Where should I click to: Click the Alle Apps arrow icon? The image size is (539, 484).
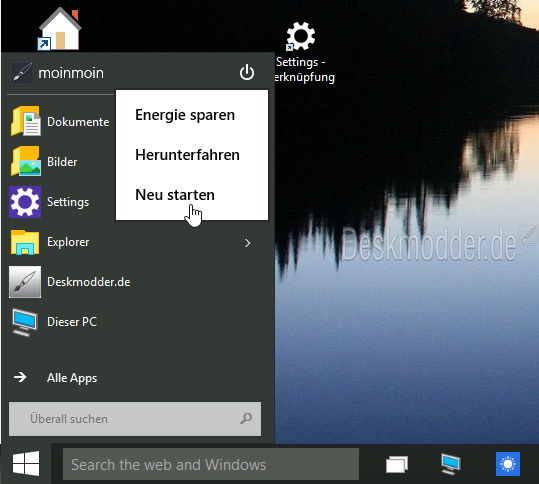pyautogui.click(x=20, y=377)
